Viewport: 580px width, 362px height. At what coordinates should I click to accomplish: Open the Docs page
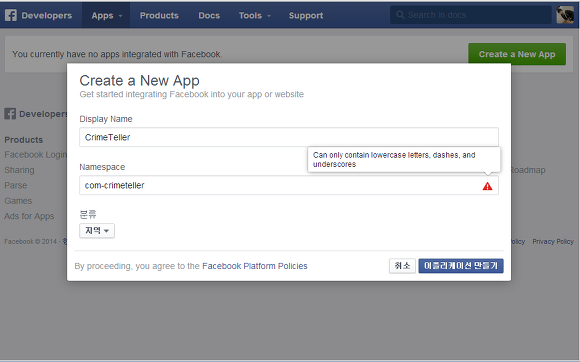[x=209, y=16]
